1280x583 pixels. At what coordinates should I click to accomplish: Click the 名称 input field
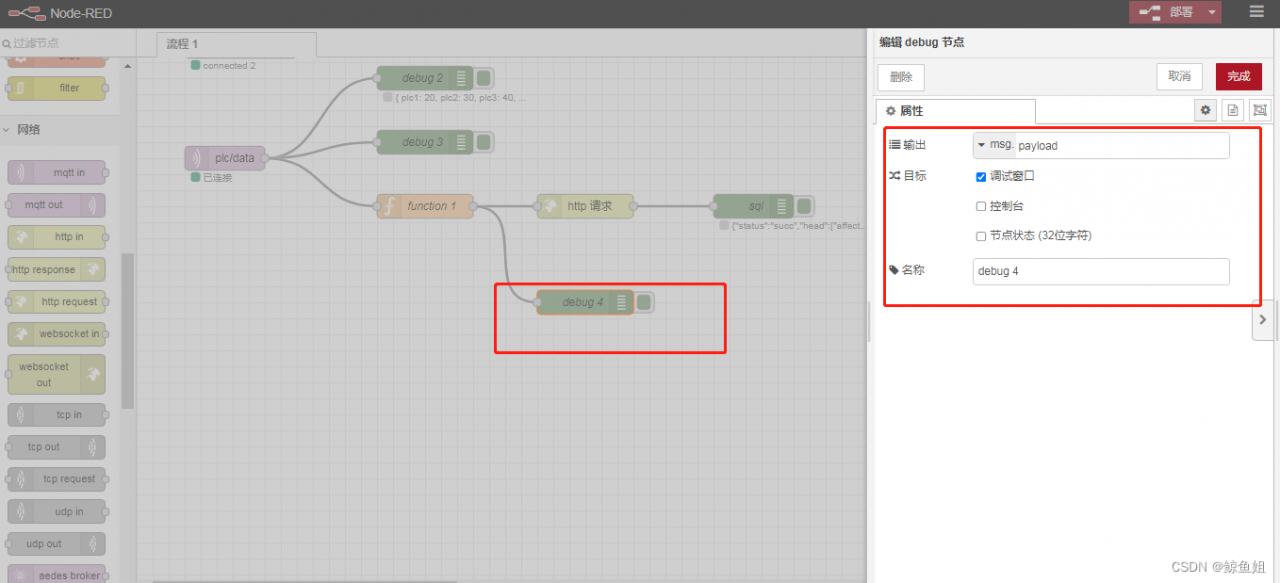[1100, 271]
